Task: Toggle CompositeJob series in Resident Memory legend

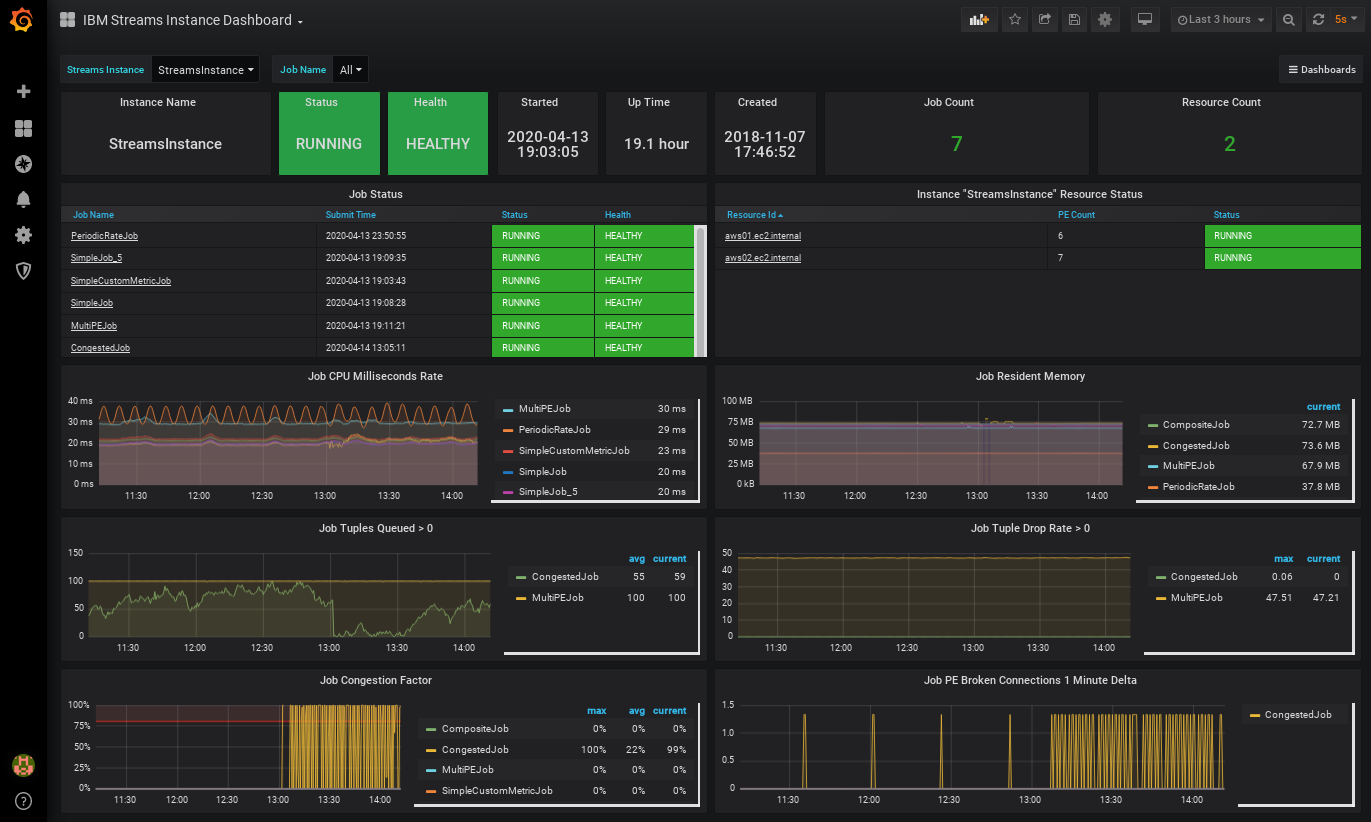Action: [1196, 425]
